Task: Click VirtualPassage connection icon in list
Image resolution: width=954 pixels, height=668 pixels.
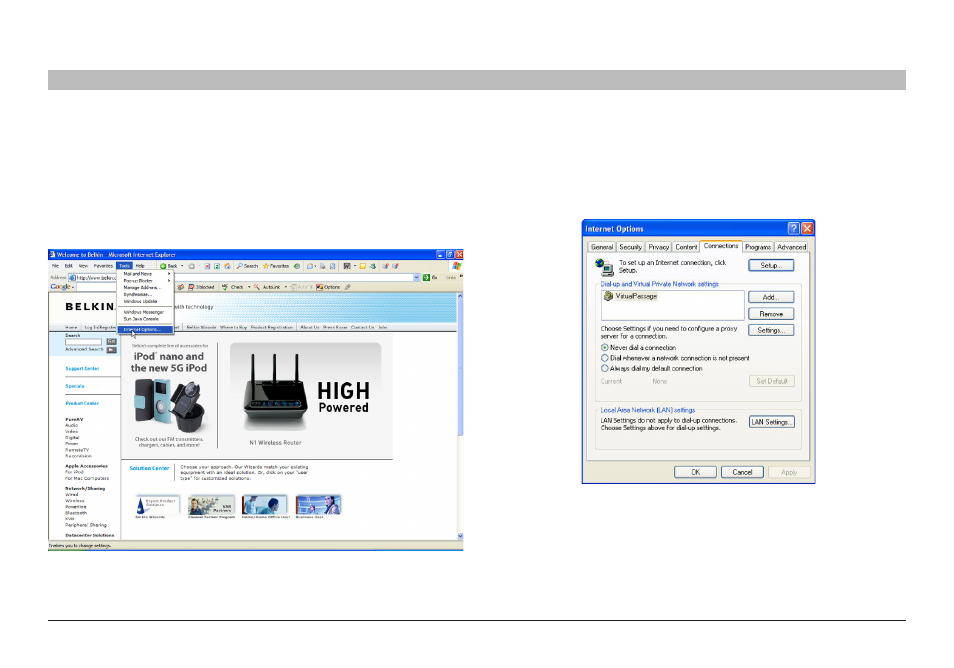Action: pos(608,296)
